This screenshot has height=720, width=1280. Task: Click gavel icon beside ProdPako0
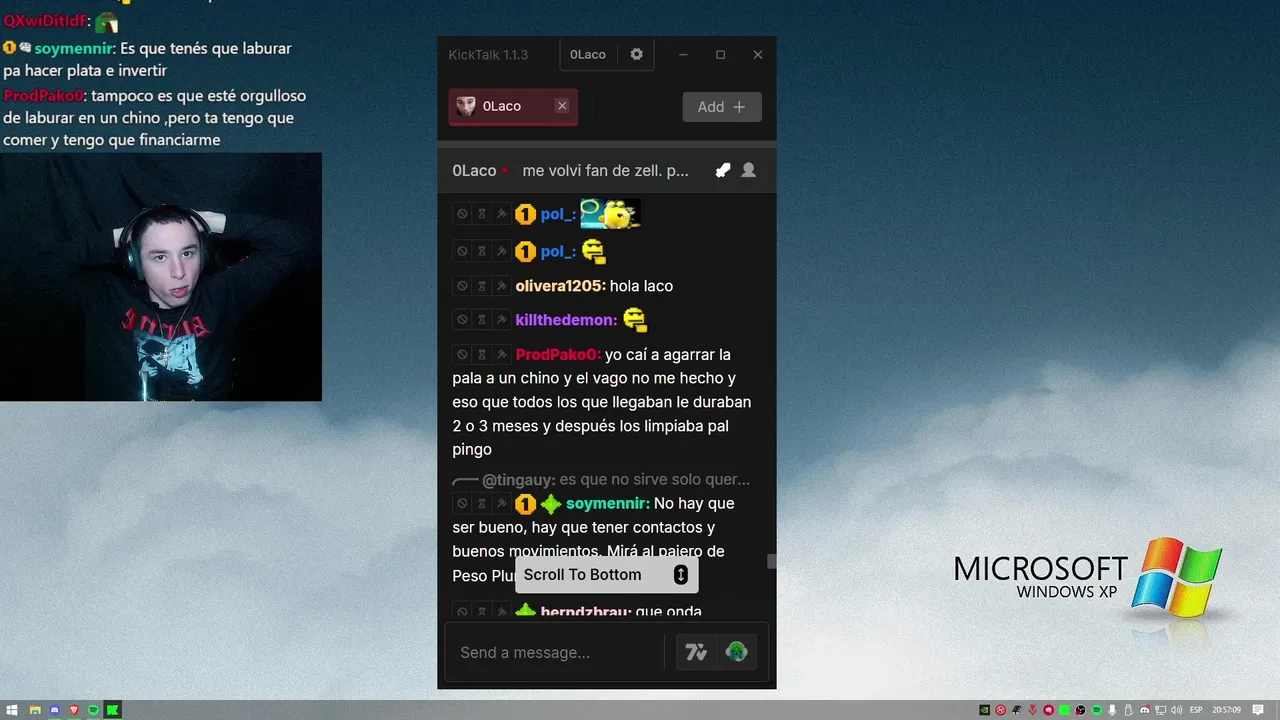point(501,355)
